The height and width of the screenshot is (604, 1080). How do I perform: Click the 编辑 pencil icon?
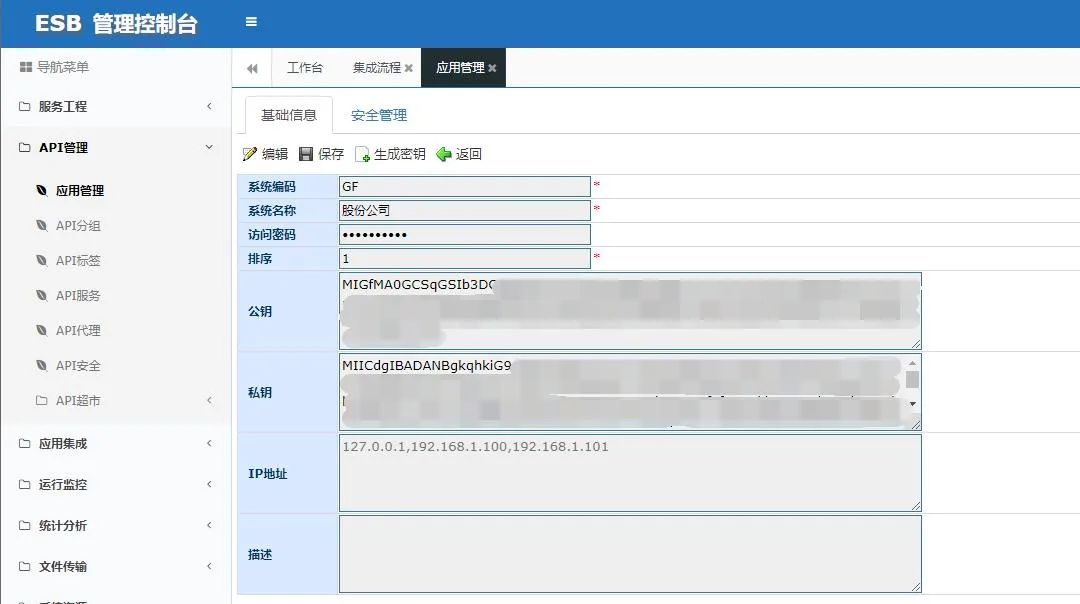(x=249, y=154)
